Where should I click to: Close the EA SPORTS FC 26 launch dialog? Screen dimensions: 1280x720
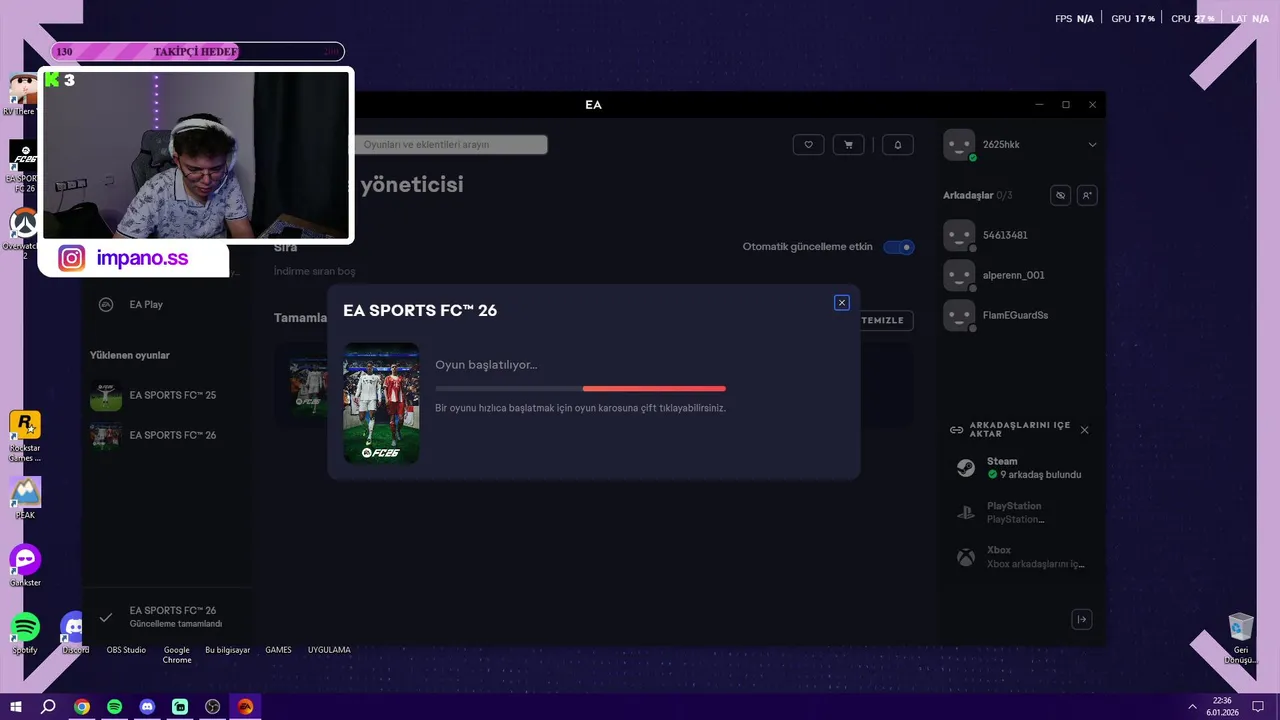tap(842, 302)
